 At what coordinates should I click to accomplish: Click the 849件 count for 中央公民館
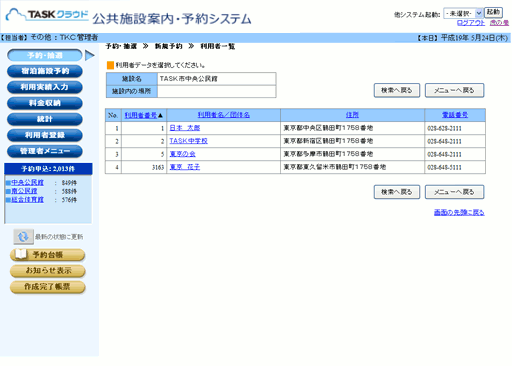click(x=69, y=183)
